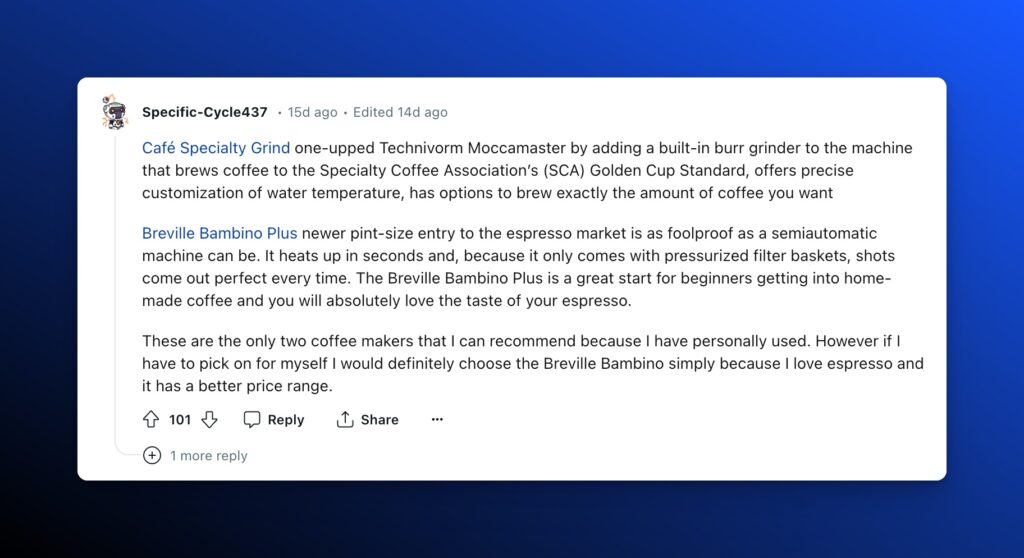Open the Specific-Cycle437 user profile
Image resolution: width=1024 pixels, height=558 pixels.
click(x=205, y=112)
